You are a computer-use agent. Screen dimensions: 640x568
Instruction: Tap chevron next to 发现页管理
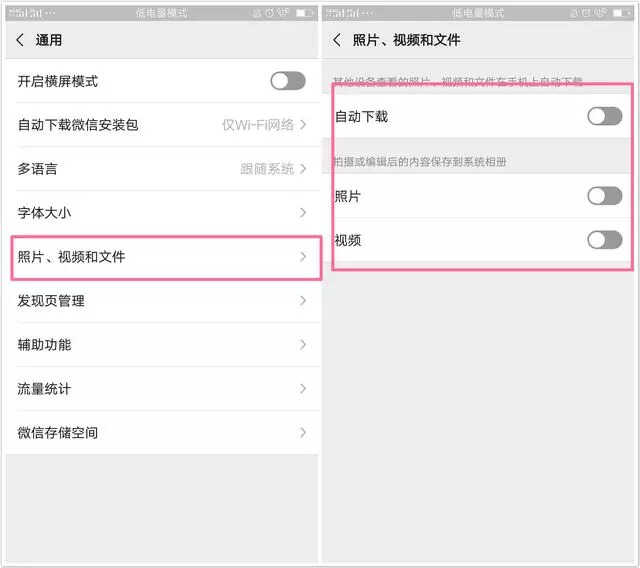pyautogui.click(x=303, y=301)
